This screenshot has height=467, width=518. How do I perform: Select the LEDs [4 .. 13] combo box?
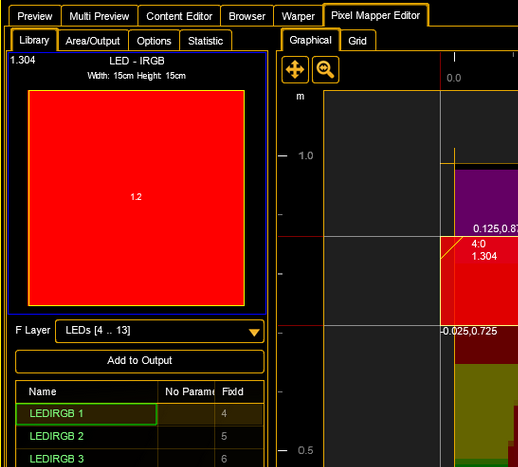point(160,331)
